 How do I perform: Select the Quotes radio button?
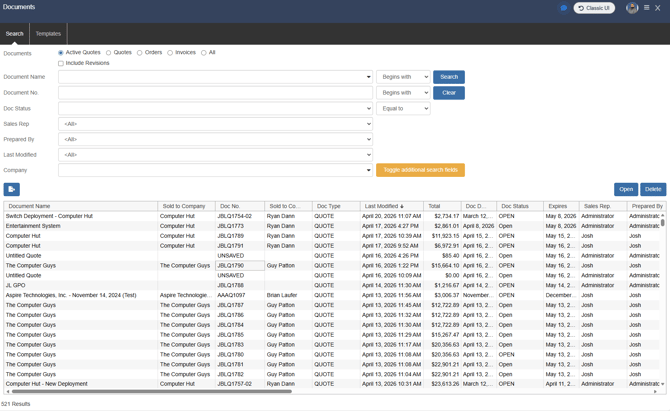point(109,53)
